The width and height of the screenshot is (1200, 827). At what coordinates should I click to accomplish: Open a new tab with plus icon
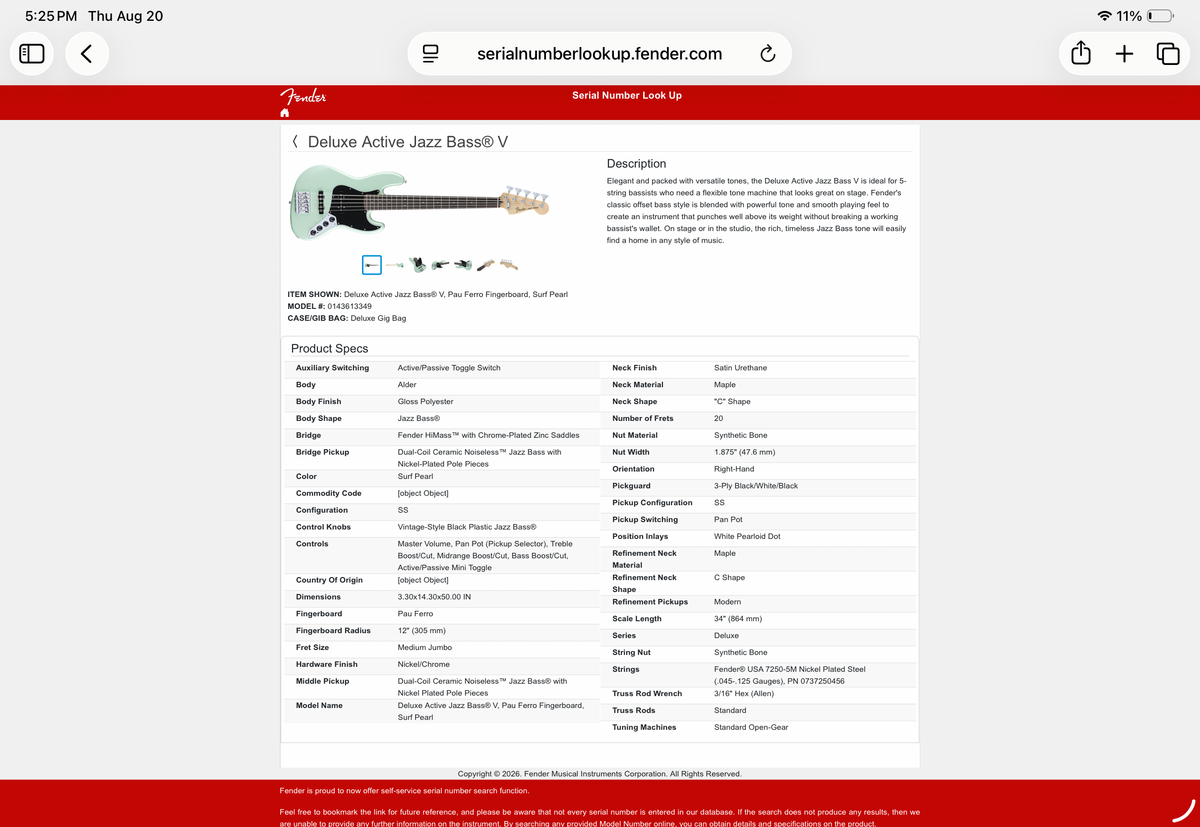[x=1124, y=54]
